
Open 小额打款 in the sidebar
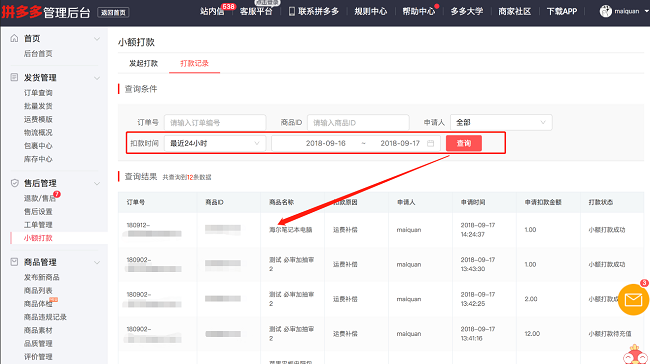(38, 238)
